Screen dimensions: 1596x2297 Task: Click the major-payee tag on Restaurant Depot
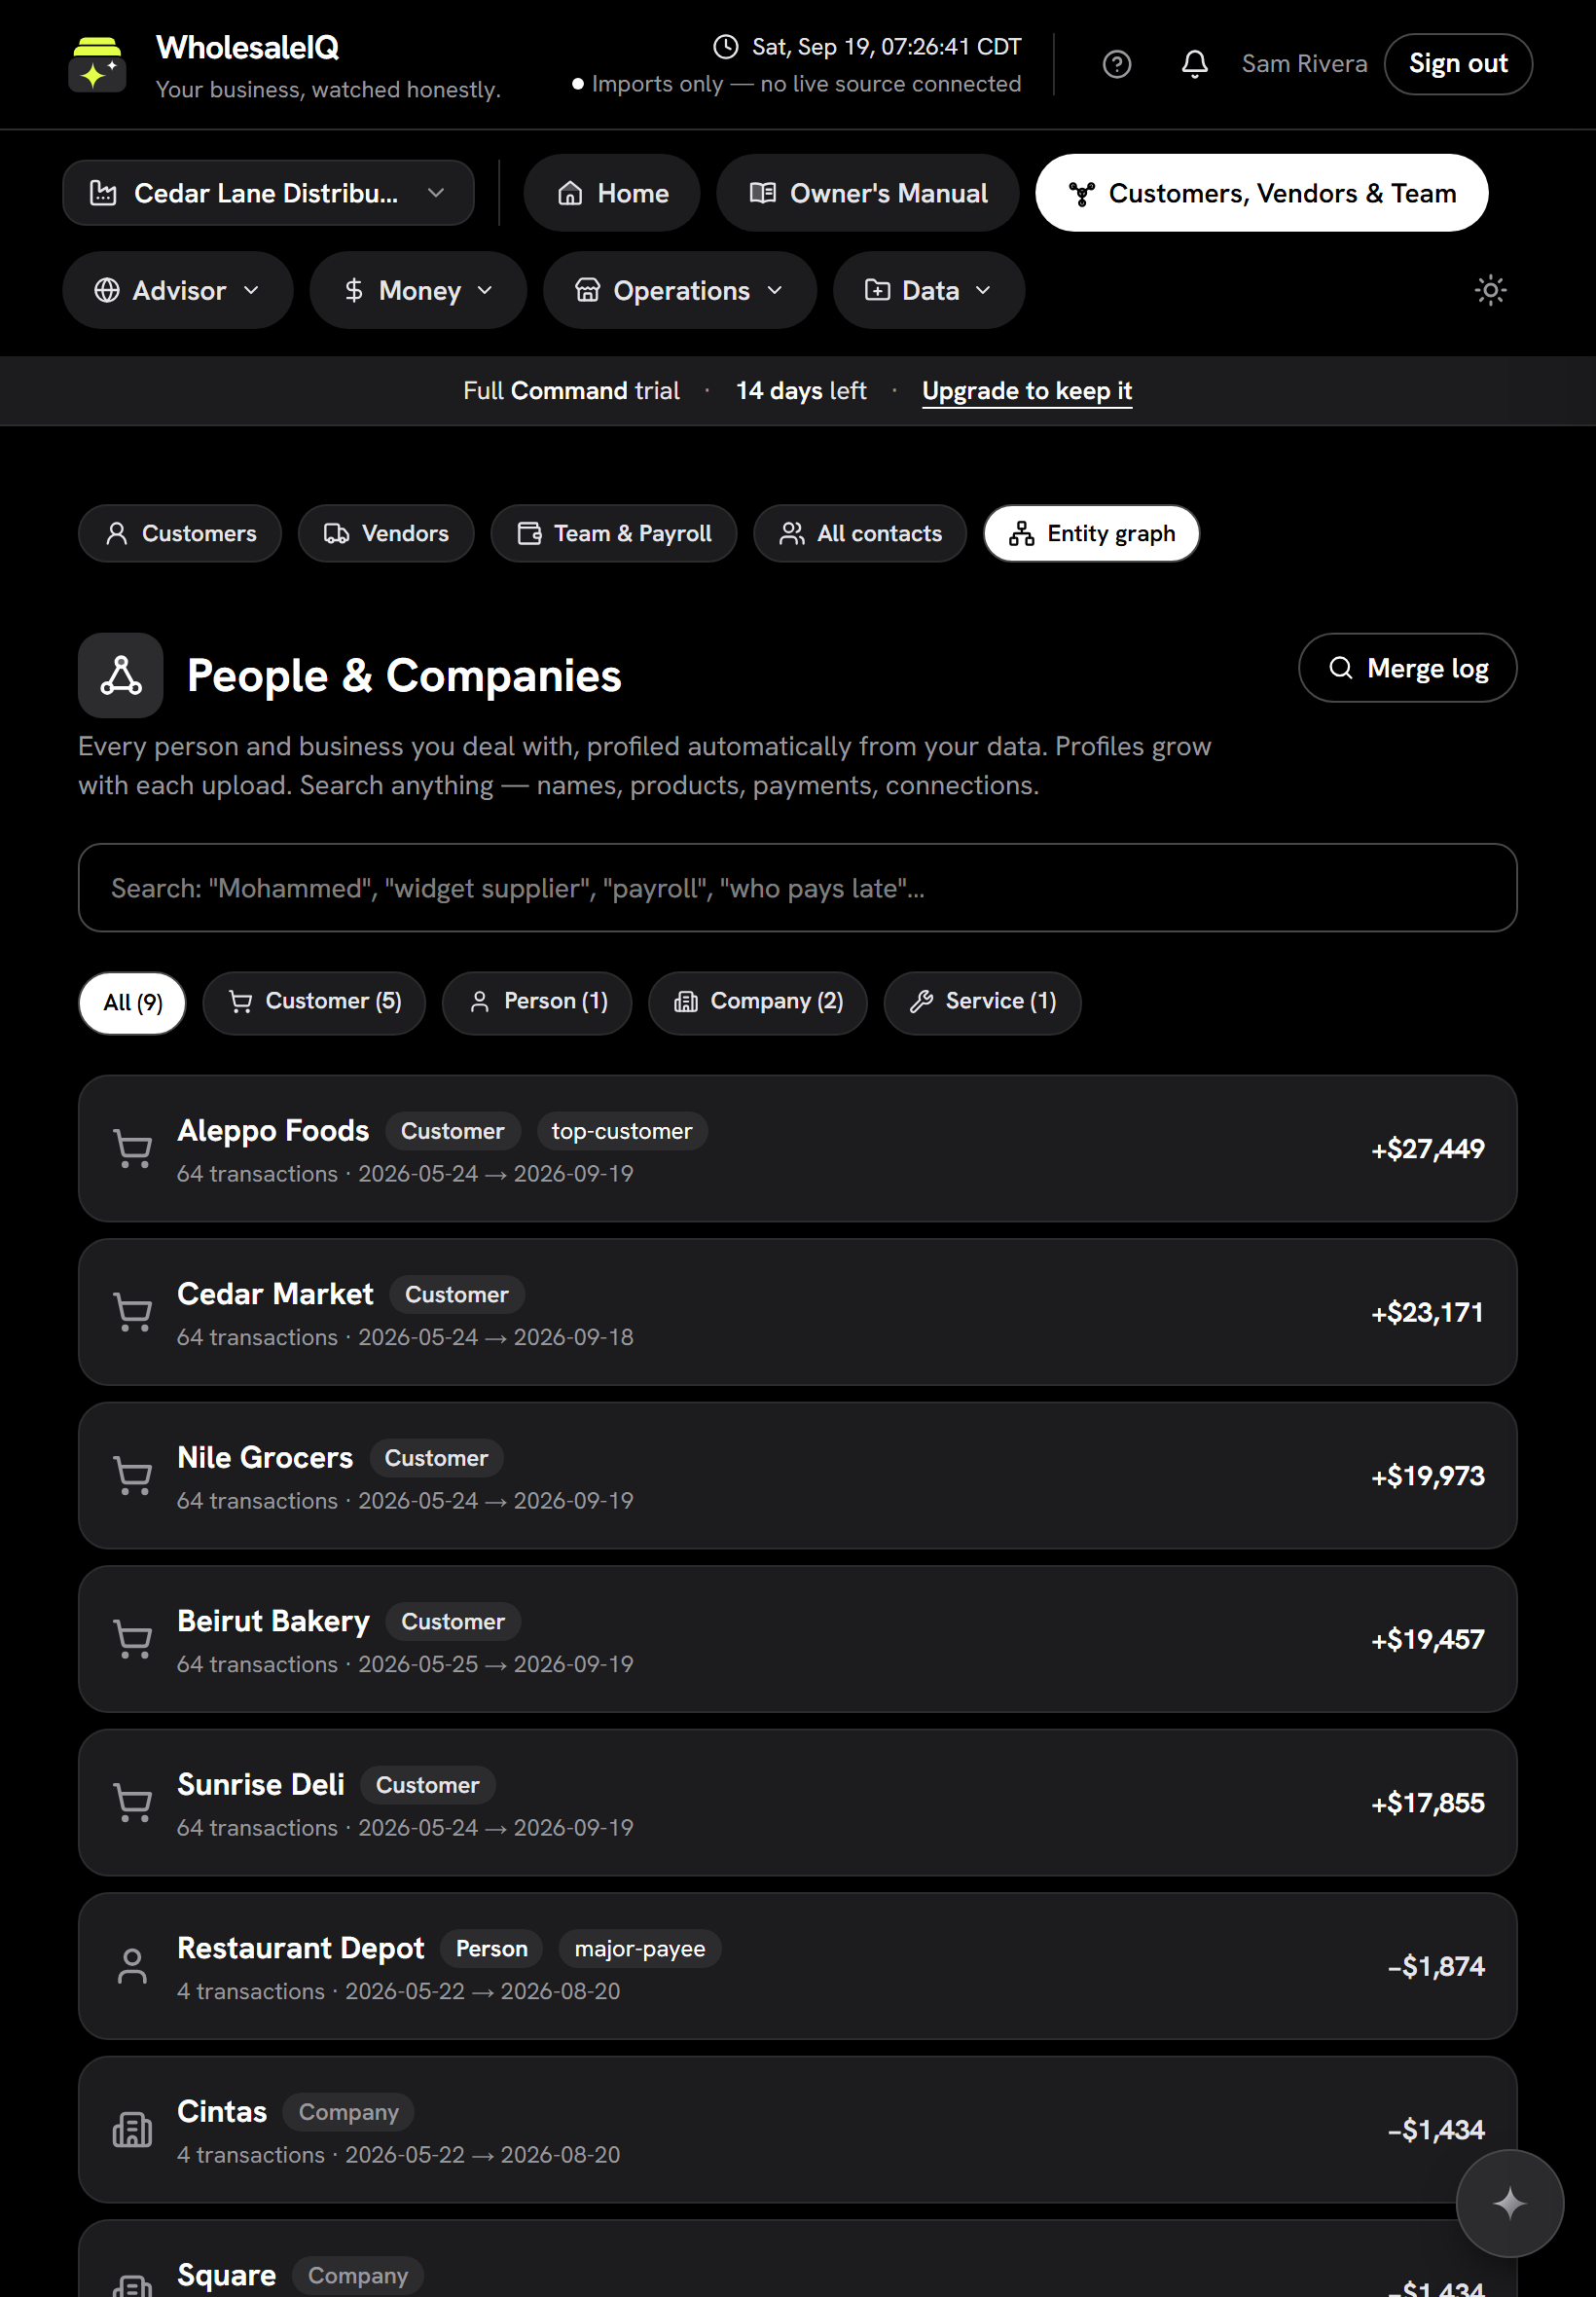tap(639, 1948)
